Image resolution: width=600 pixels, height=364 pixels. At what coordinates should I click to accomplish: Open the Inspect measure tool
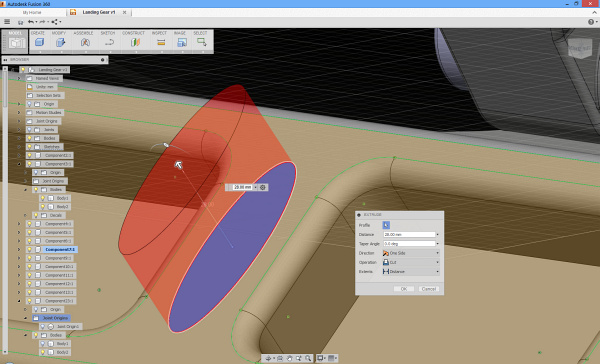click(161, 42)
